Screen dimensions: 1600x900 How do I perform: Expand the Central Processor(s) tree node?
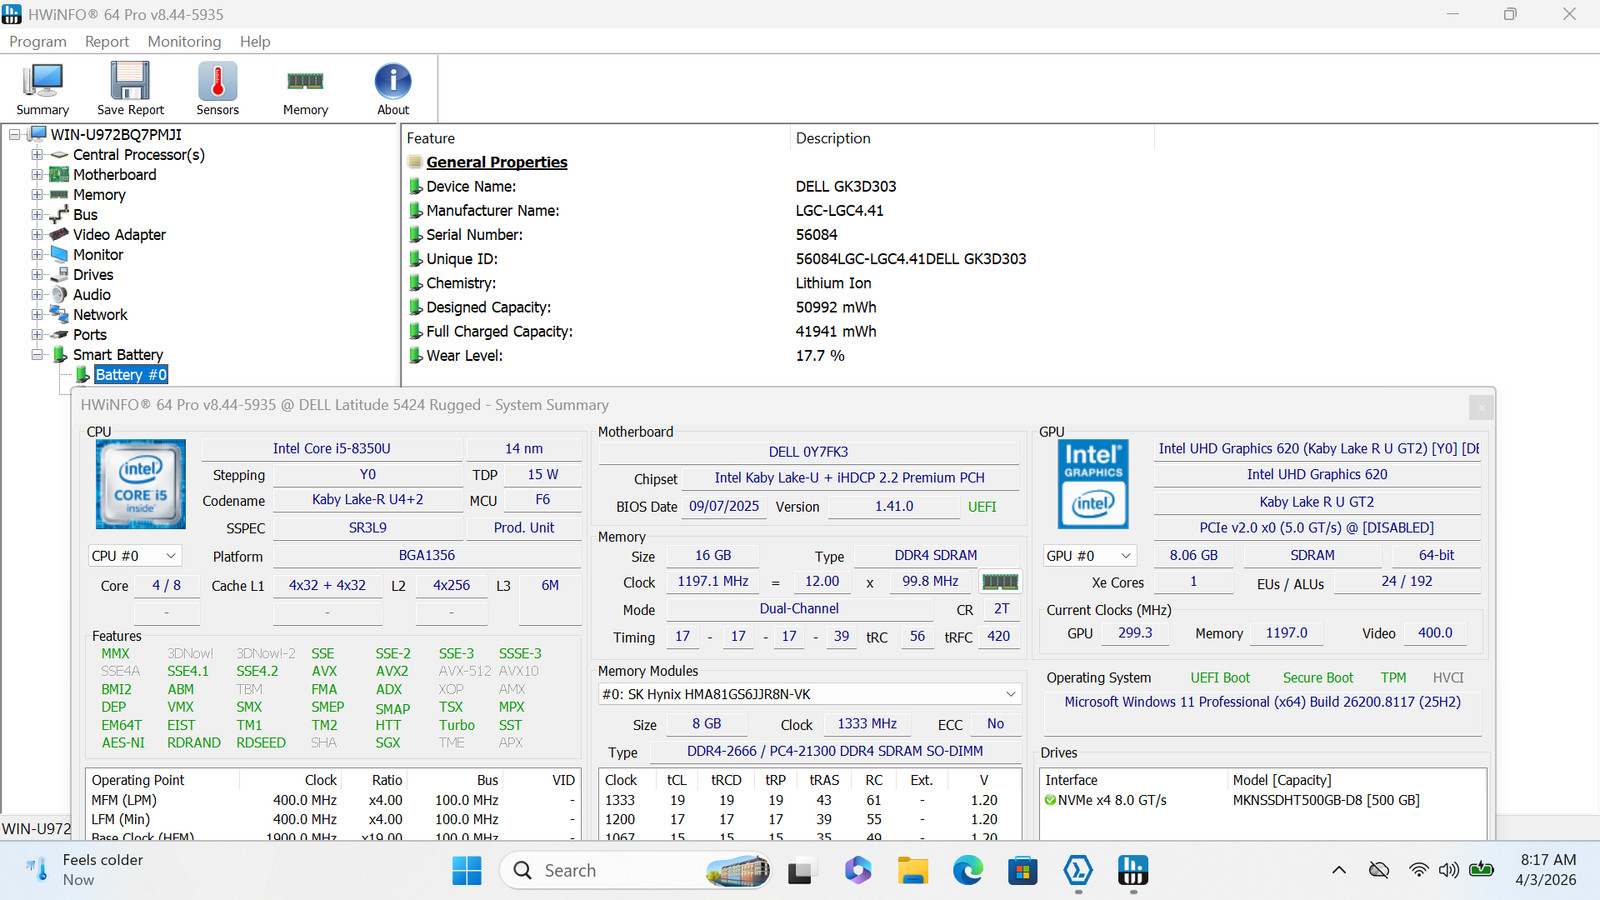(x=37, y=155)
